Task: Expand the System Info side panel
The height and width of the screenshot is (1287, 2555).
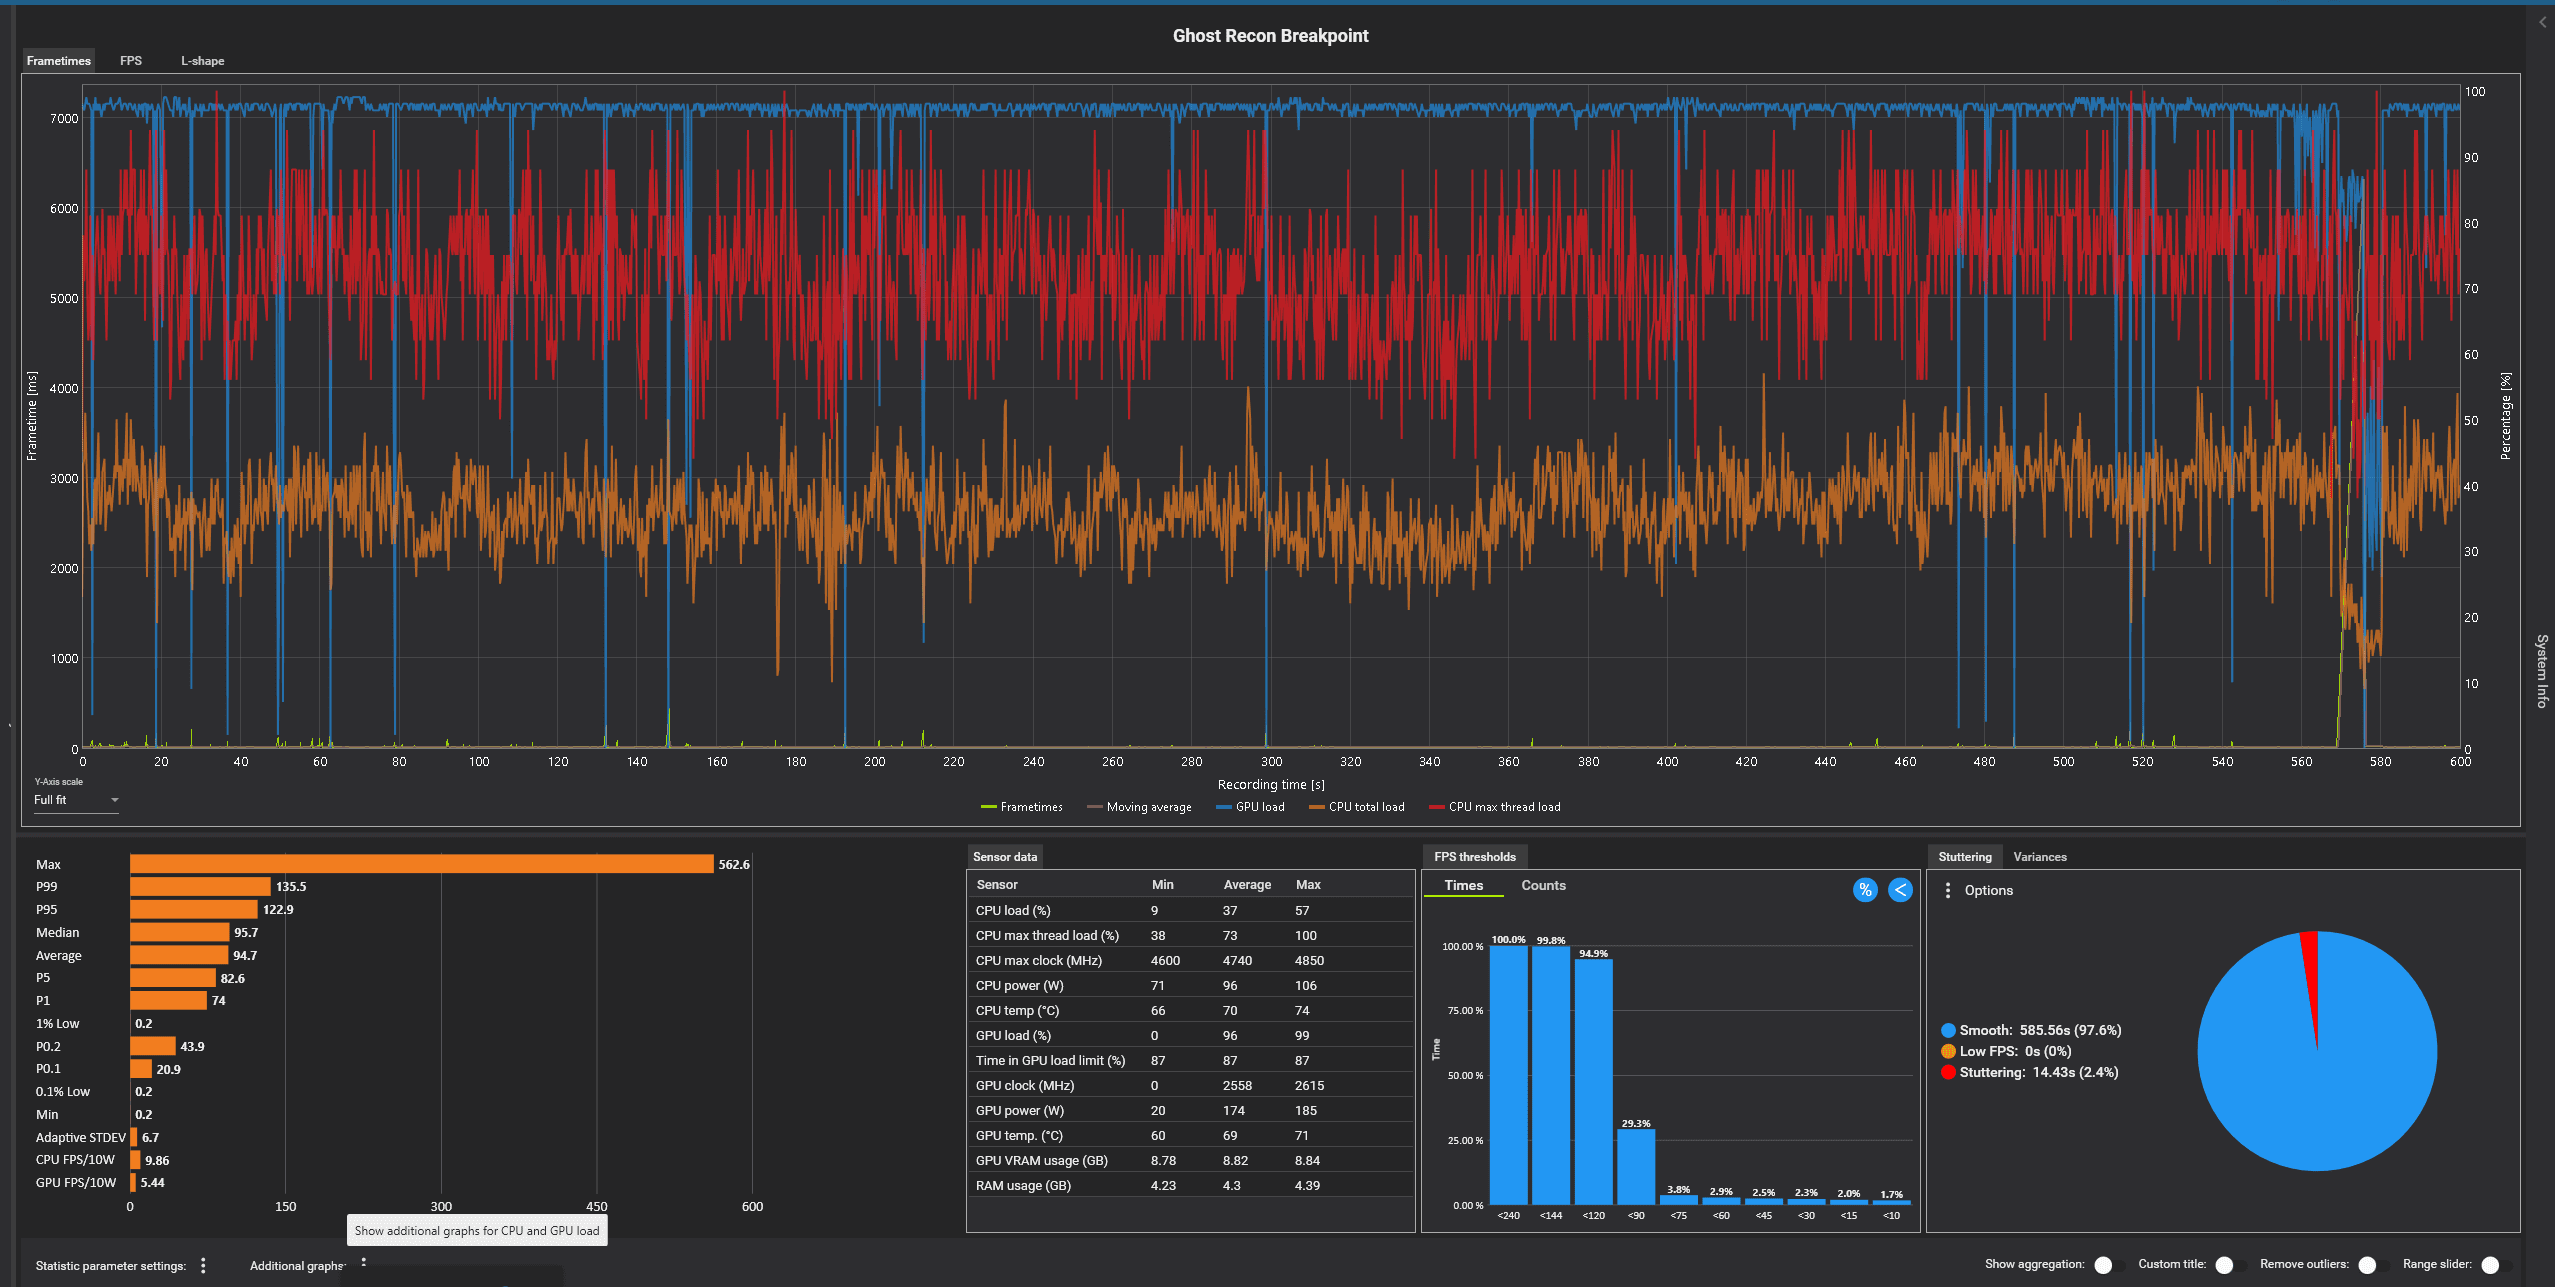Action: 2541,670
